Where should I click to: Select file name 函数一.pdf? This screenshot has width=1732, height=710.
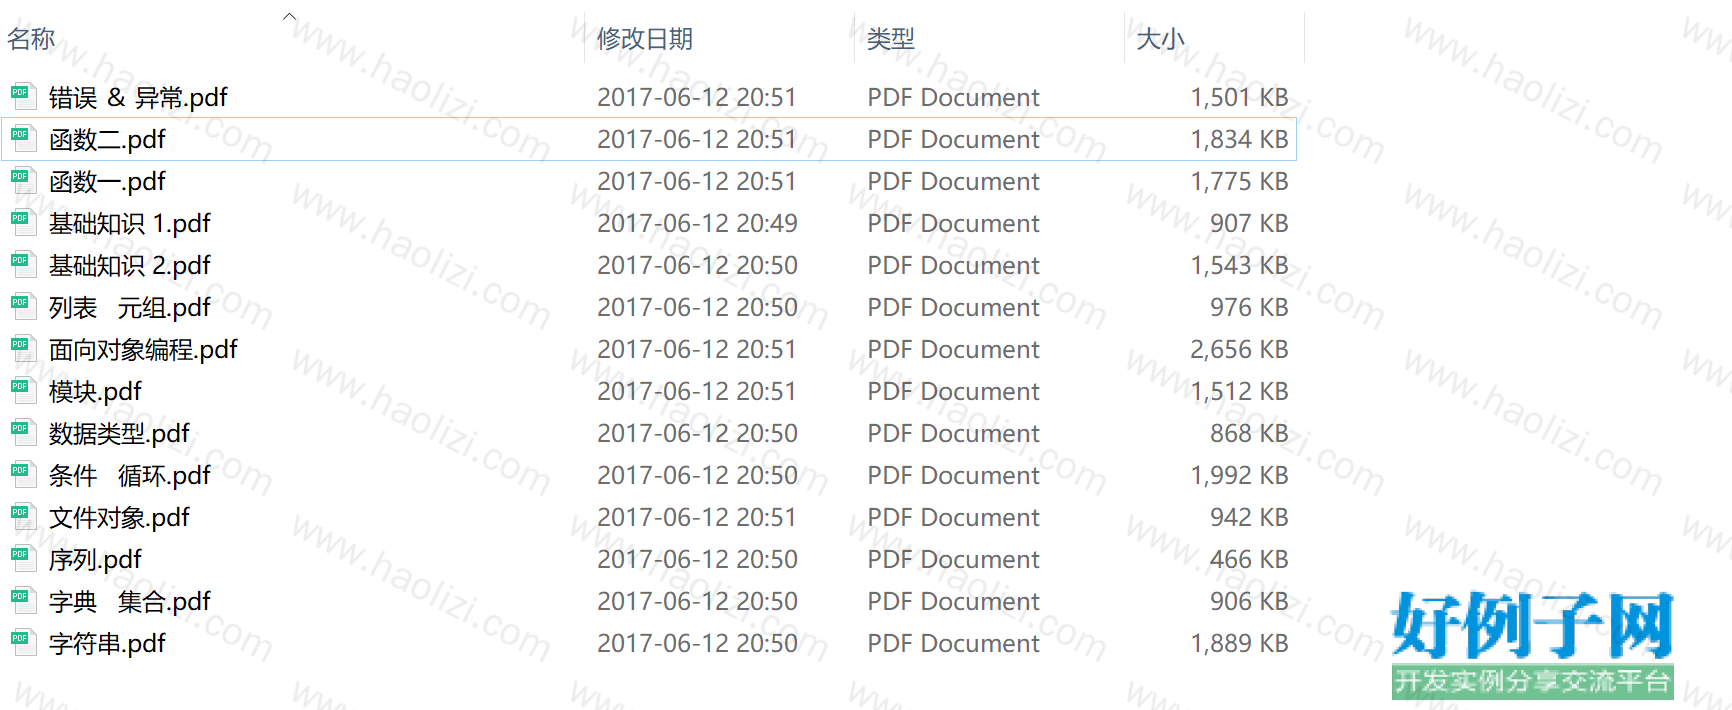[x=107, y=182]
